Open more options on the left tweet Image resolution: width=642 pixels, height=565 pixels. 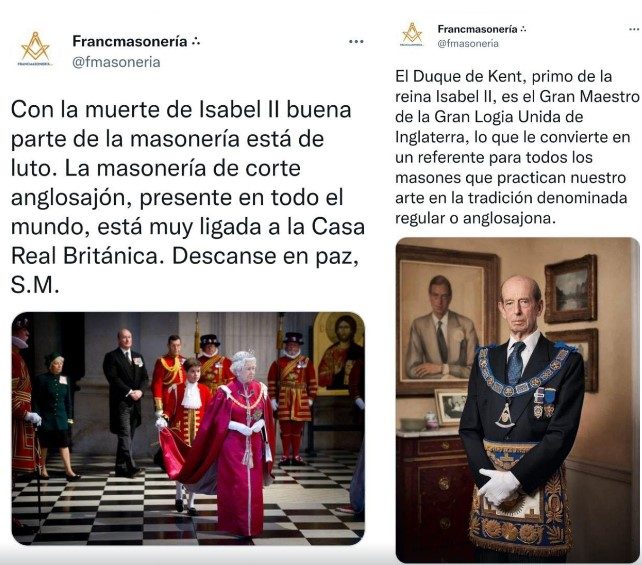356,41
